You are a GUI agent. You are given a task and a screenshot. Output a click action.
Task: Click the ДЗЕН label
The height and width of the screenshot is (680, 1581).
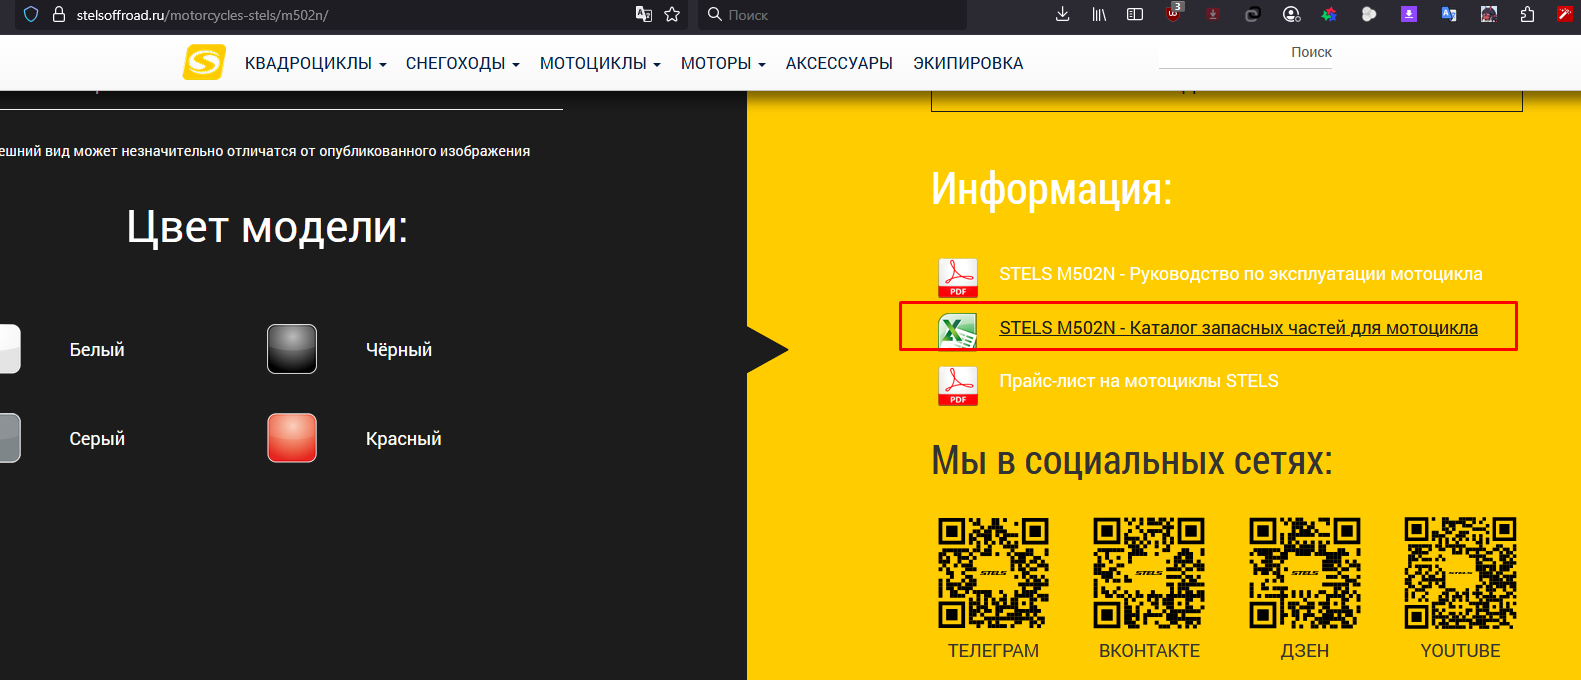[1305, 651]
